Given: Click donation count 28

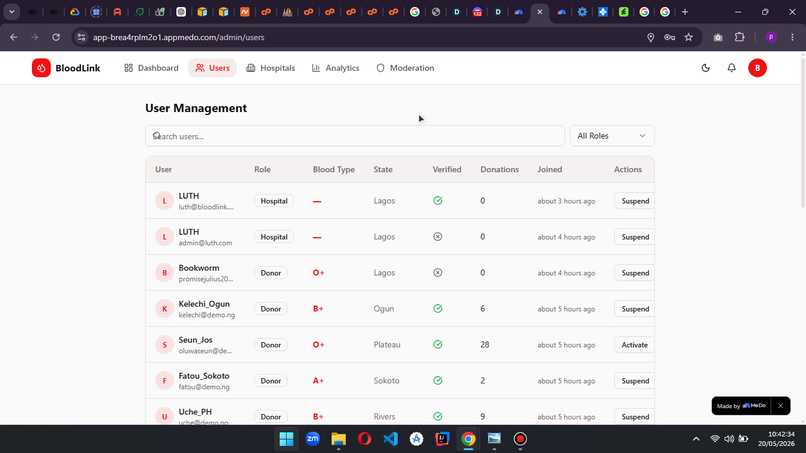Looking at the screenshot, I should [485, 345].
